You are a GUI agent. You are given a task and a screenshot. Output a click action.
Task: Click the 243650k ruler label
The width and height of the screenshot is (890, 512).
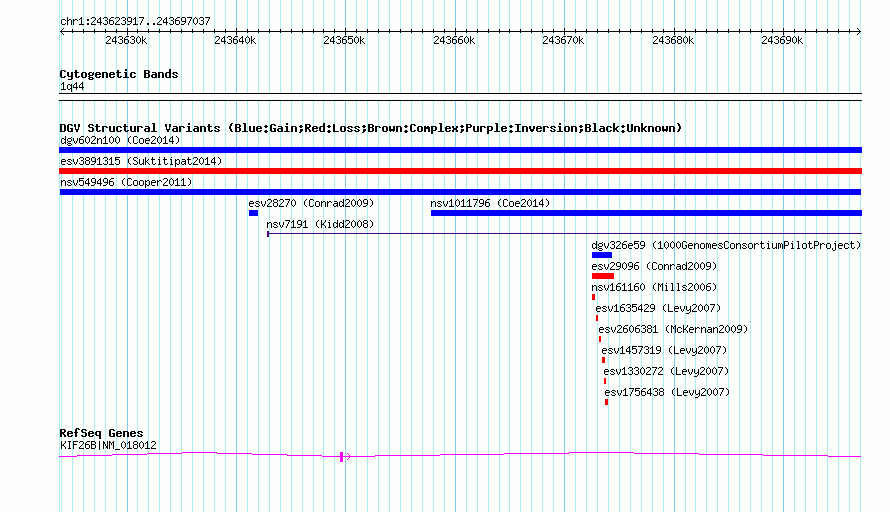(344, 40)
